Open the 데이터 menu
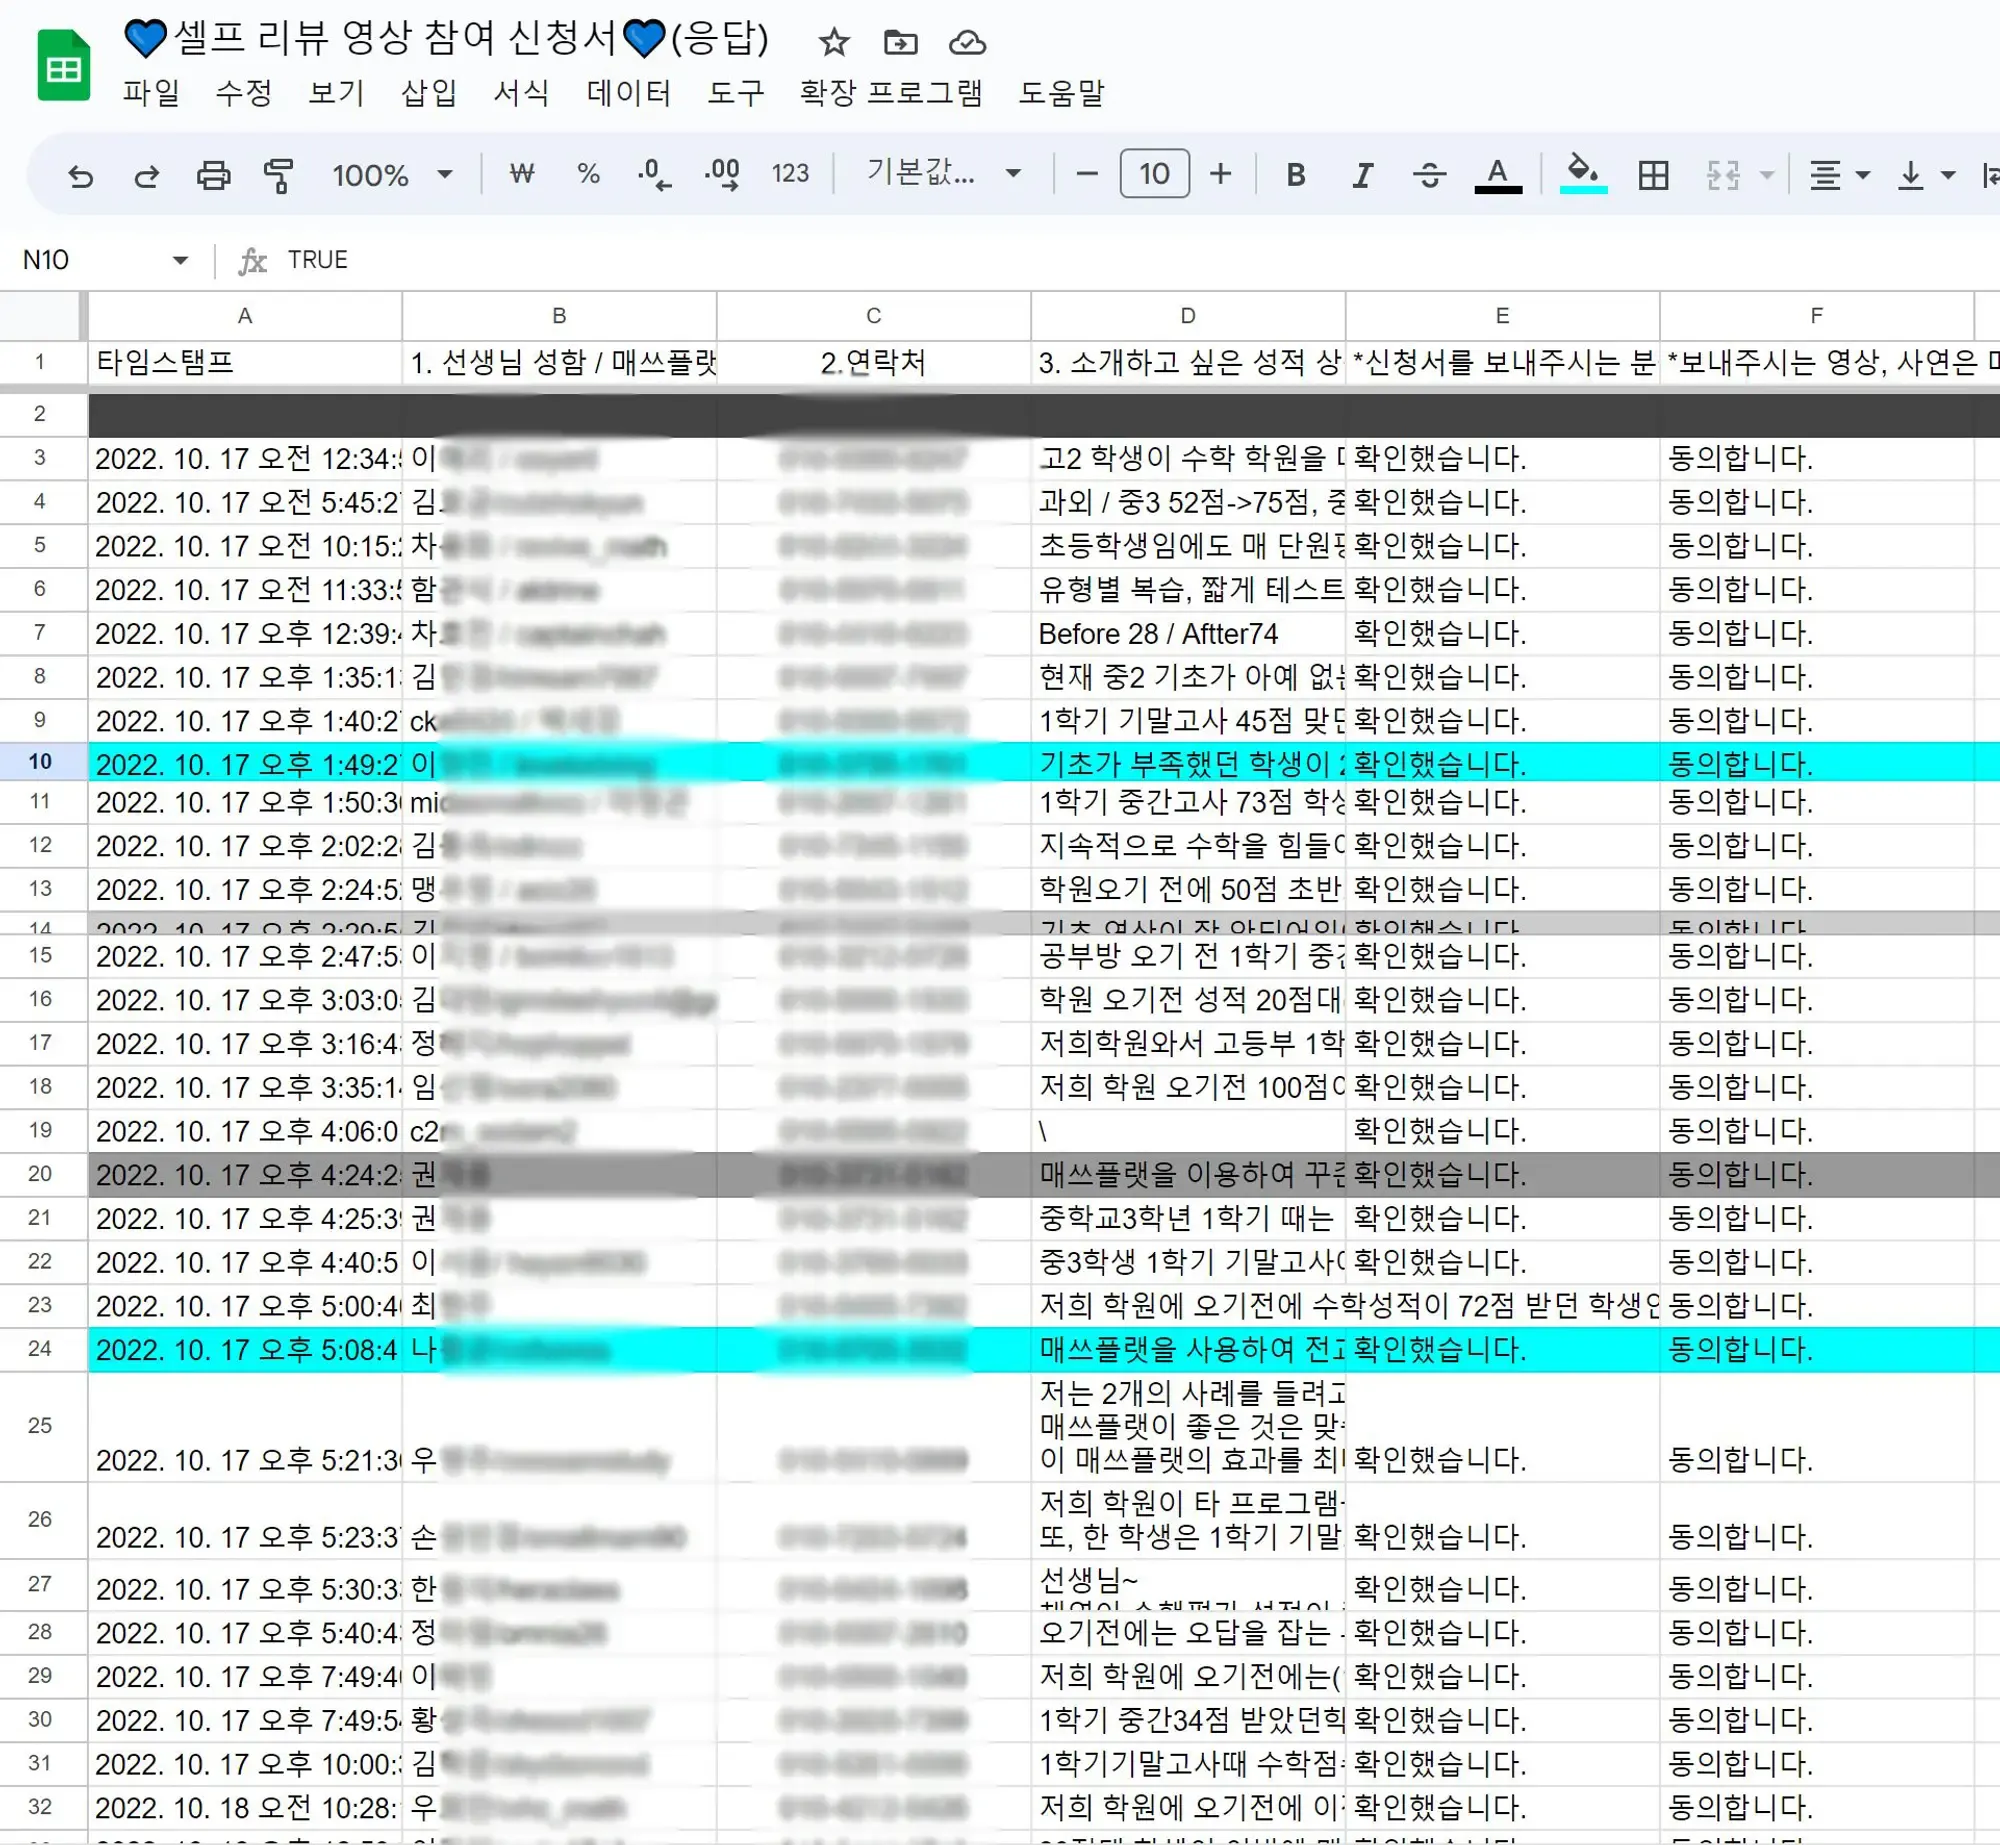The height and width of the screenshot is (1845, 2000). pos(628,93)
